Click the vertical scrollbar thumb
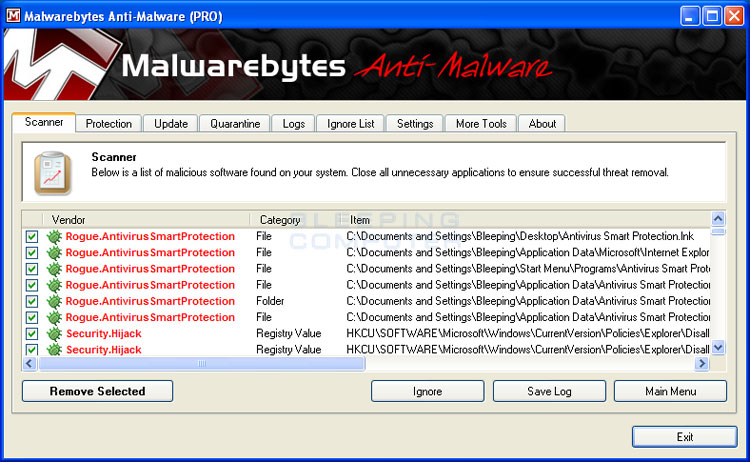Image resolution: width=750 pixels, height=462 pixels. [718, 231]
